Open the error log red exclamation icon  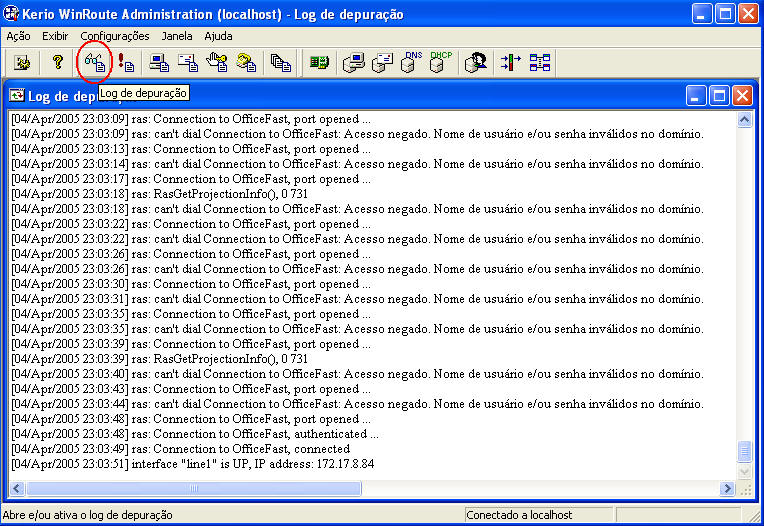point(126,62)
